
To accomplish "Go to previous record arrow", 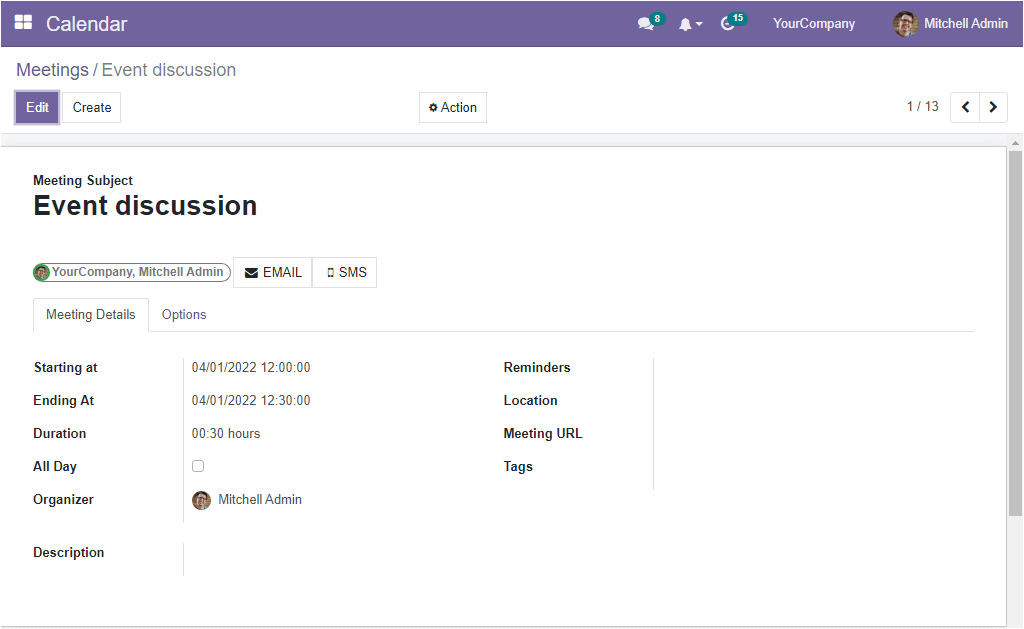I will (965, 107).
